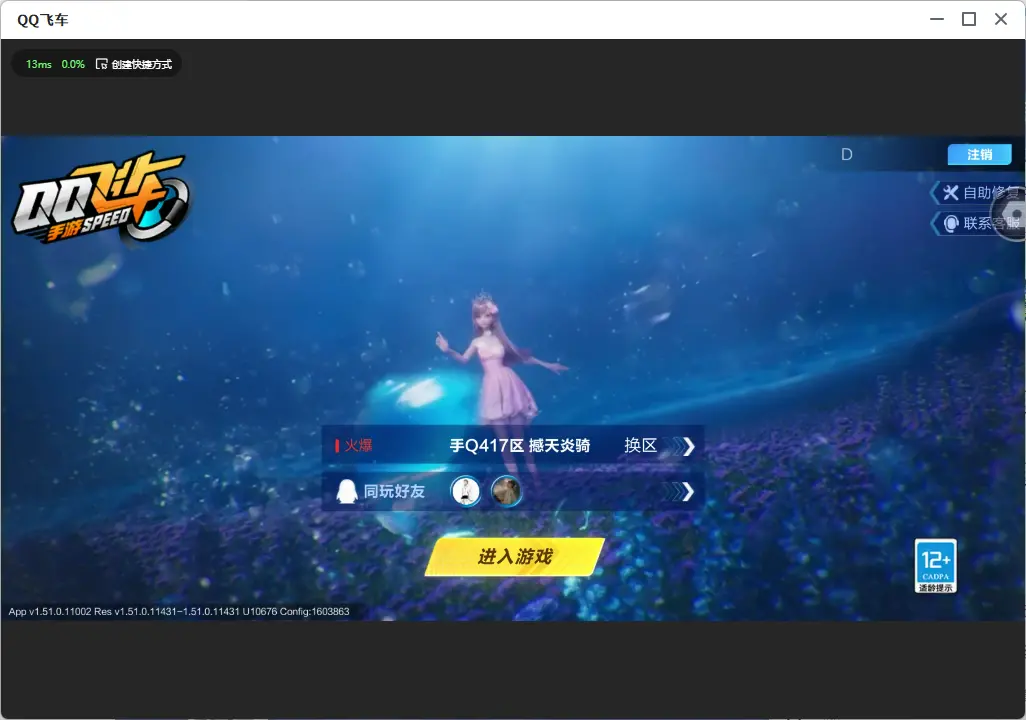Screen dimensions: 1026x720
Task: Click the headset customer service icon
Action: pyautogui.click(x=951, y=224)
